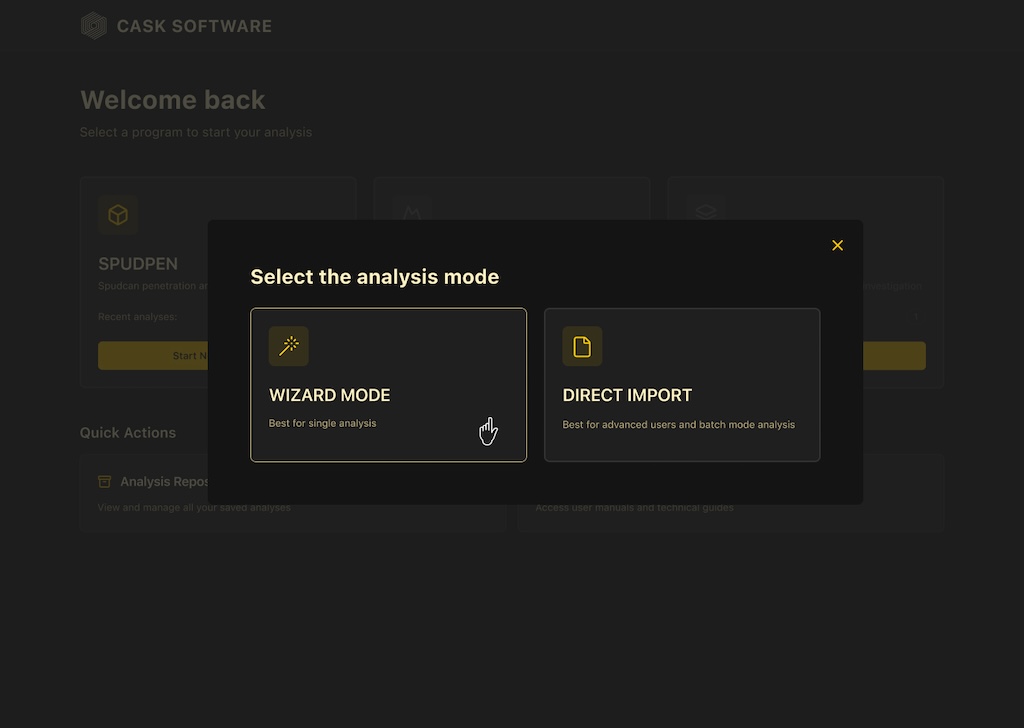Viewport: 1024px width, 728px height.
Task: Click the layers icon on third program card
Action: (x=706, y=212)
